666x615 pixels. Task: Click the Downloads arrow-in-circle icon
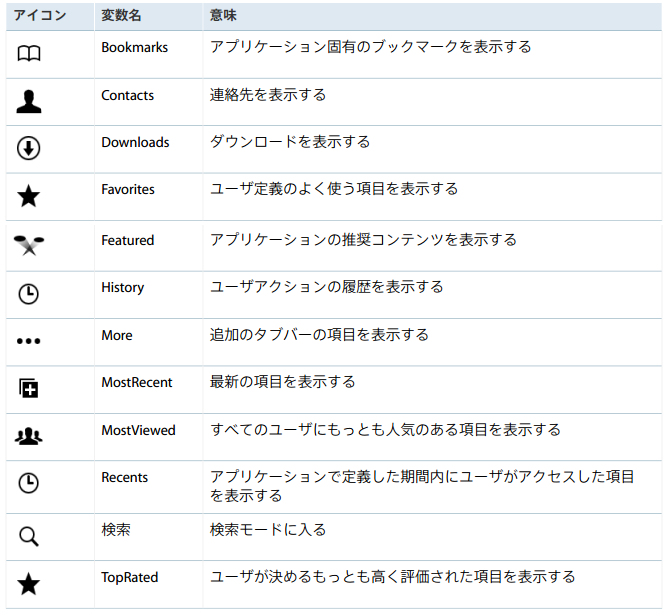(28, 148)
